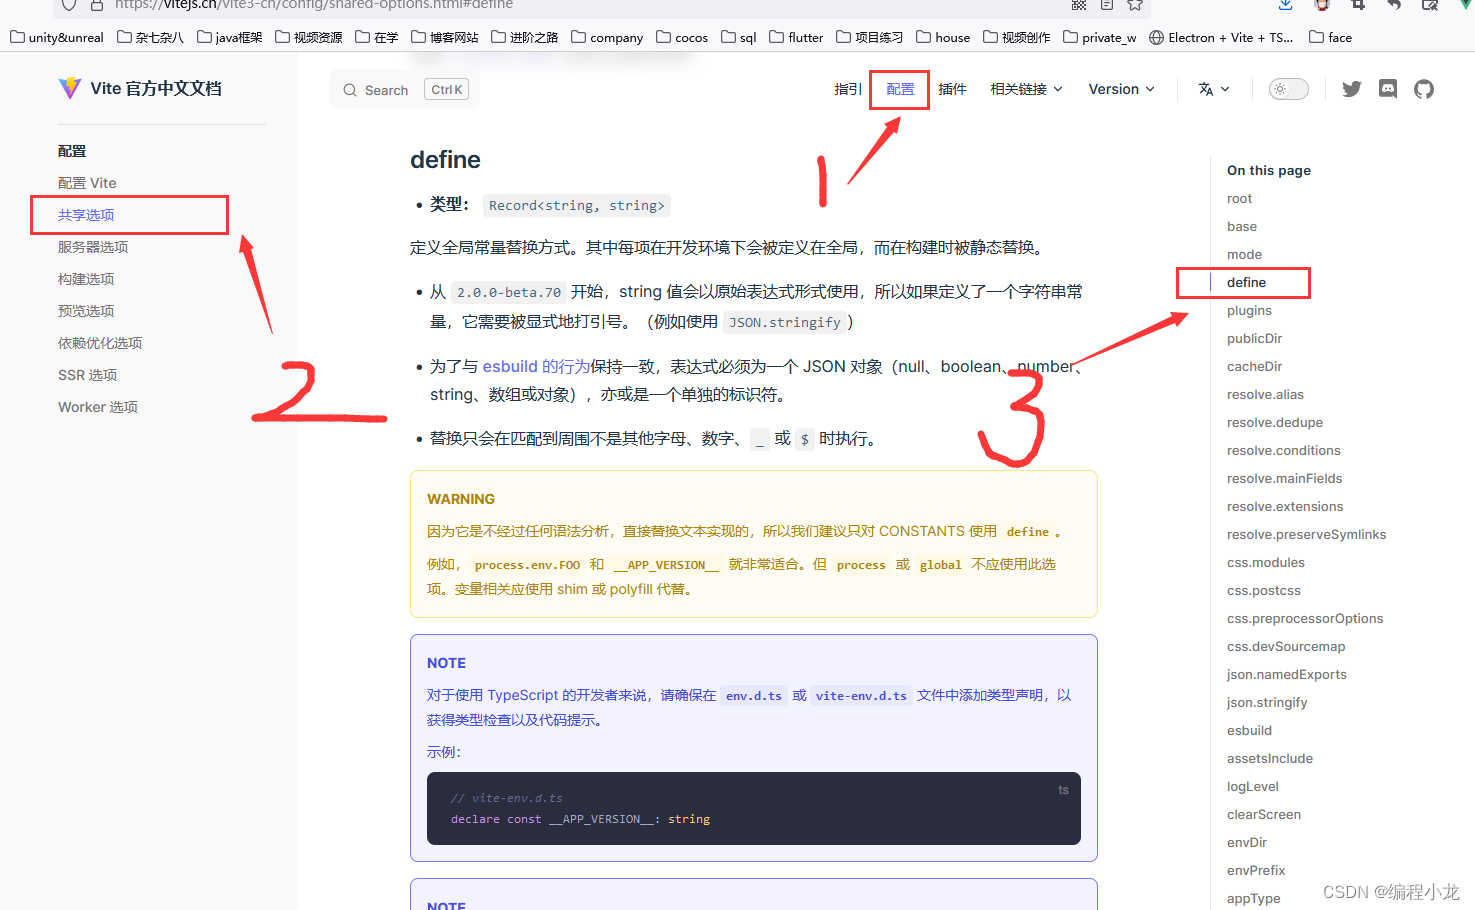Select 共享选项 in the sidebar
This screenshot has width=1475, height=910.
click(x=86, y=215)
